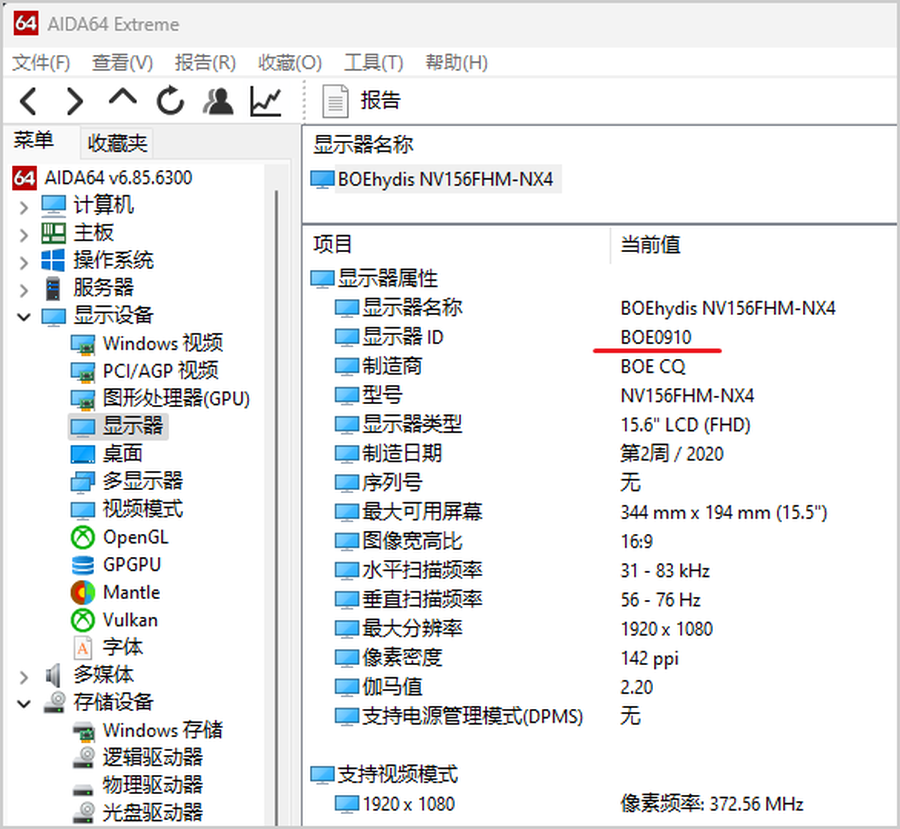Select the 显示器 ID row
This screenshot has width=900, height=829.
(x=402, y=337)
